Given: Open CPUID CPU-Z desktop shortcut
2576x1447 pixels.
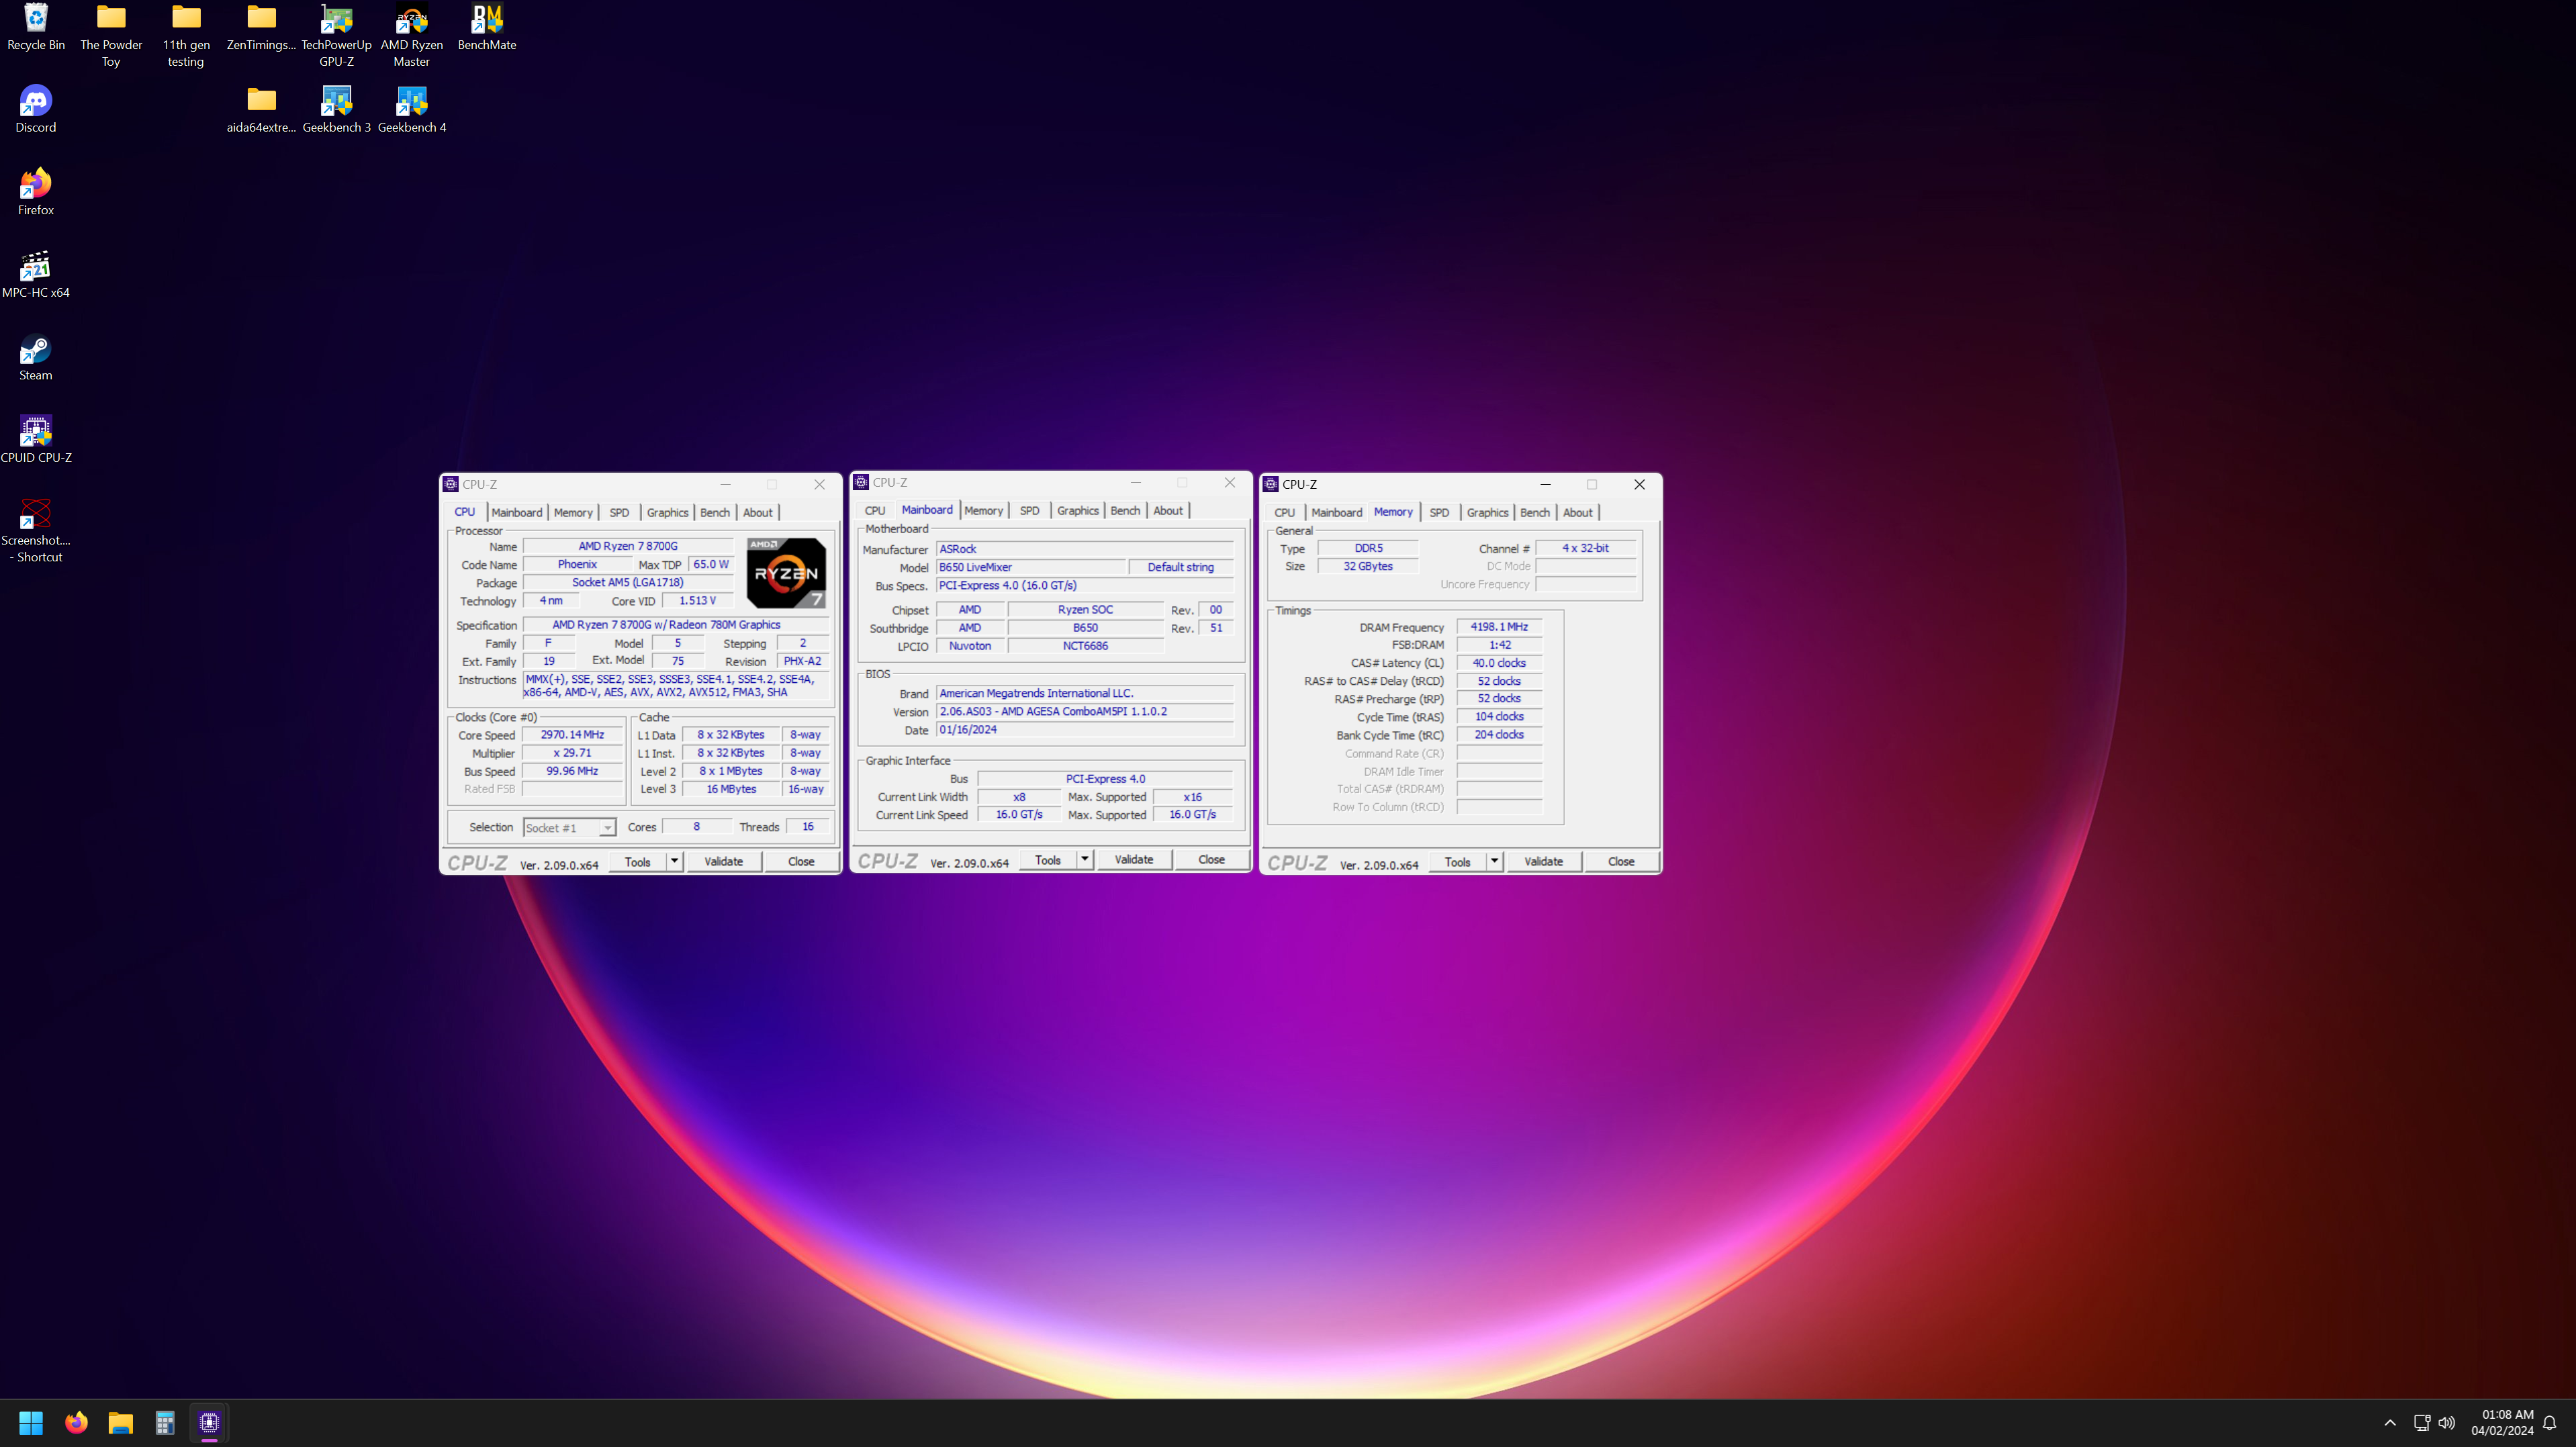Looking at the screenshot, I should [x=36, y=440].
